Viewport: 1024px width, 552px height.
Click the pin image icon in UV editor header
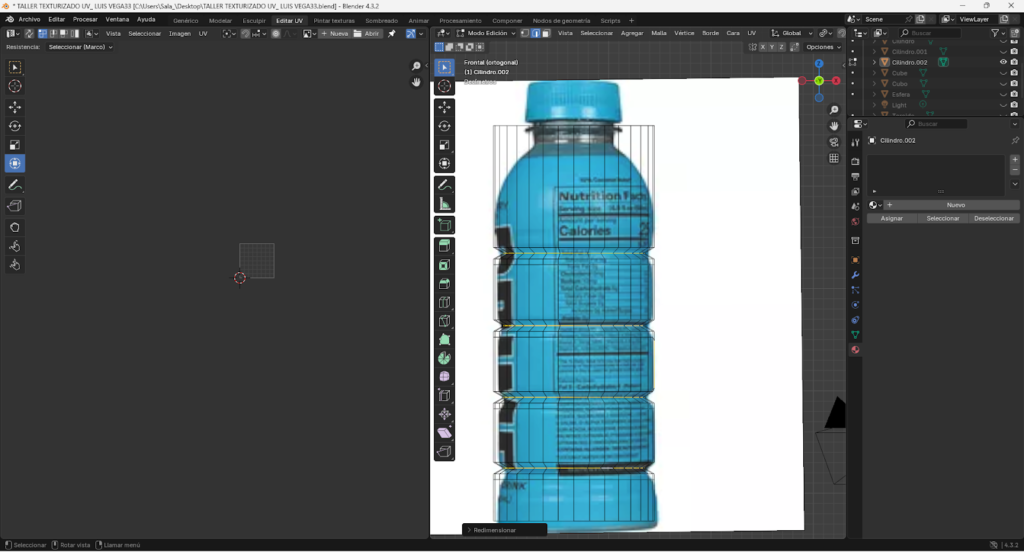coord(392,33)
